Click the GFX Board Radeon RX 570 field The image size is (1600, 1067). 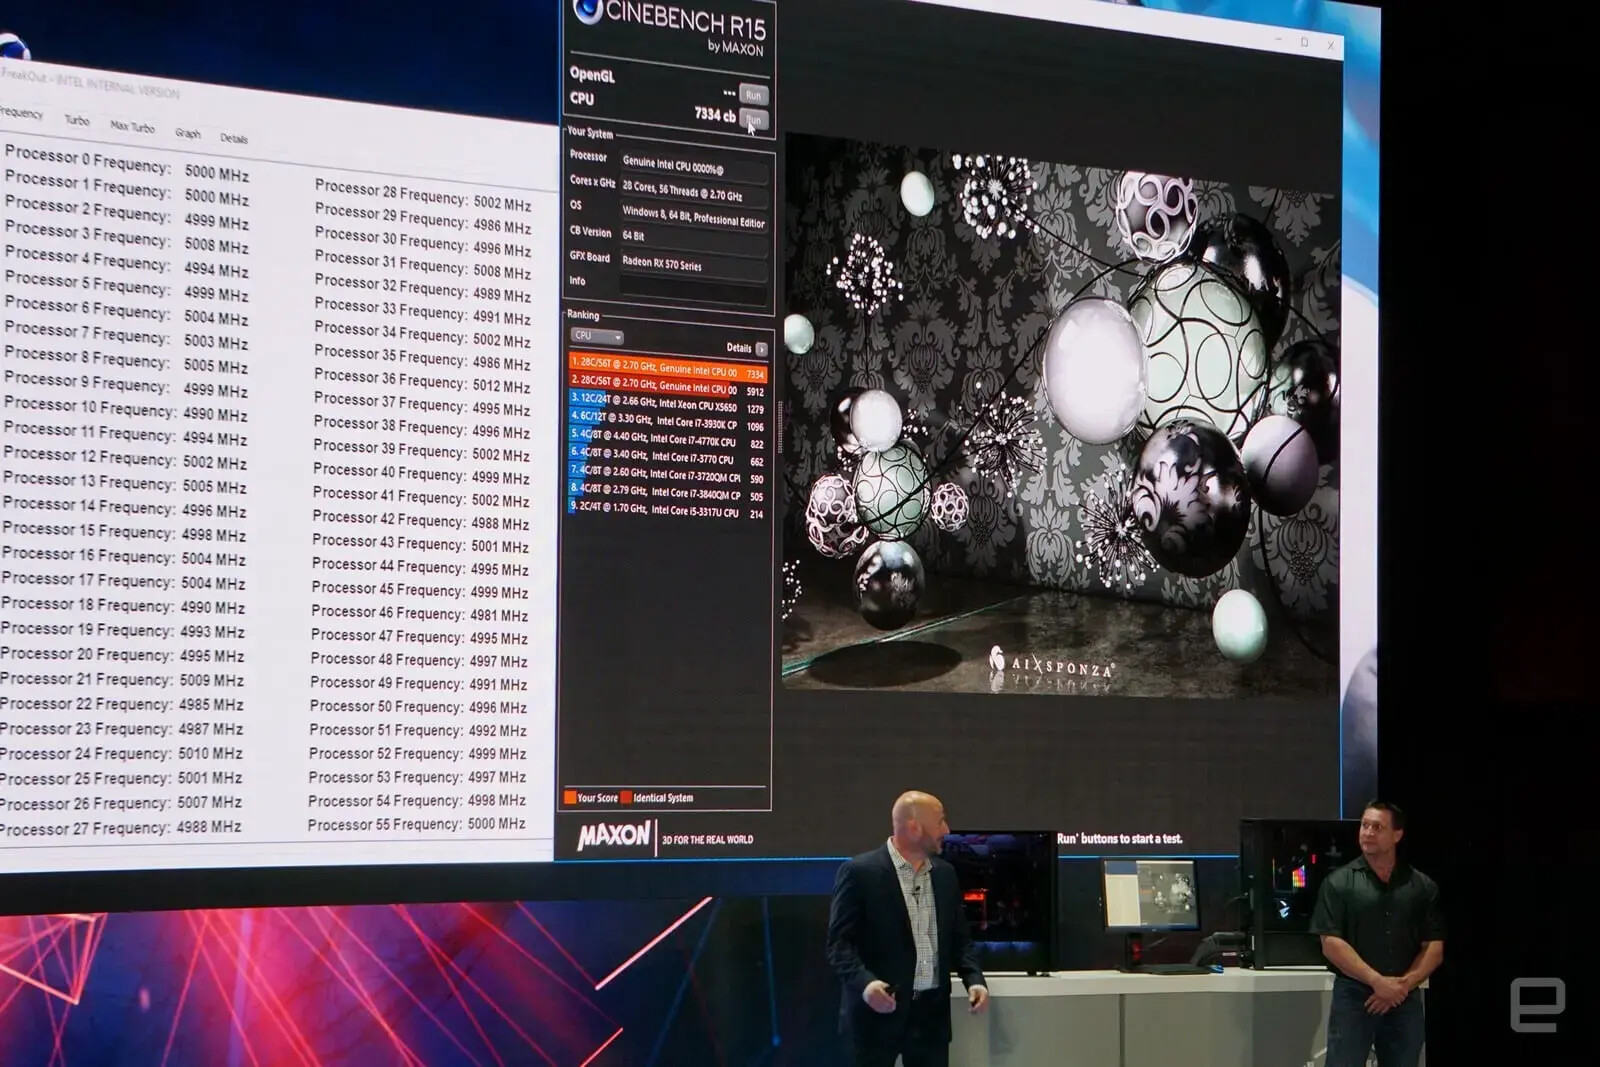coord(694,264)
